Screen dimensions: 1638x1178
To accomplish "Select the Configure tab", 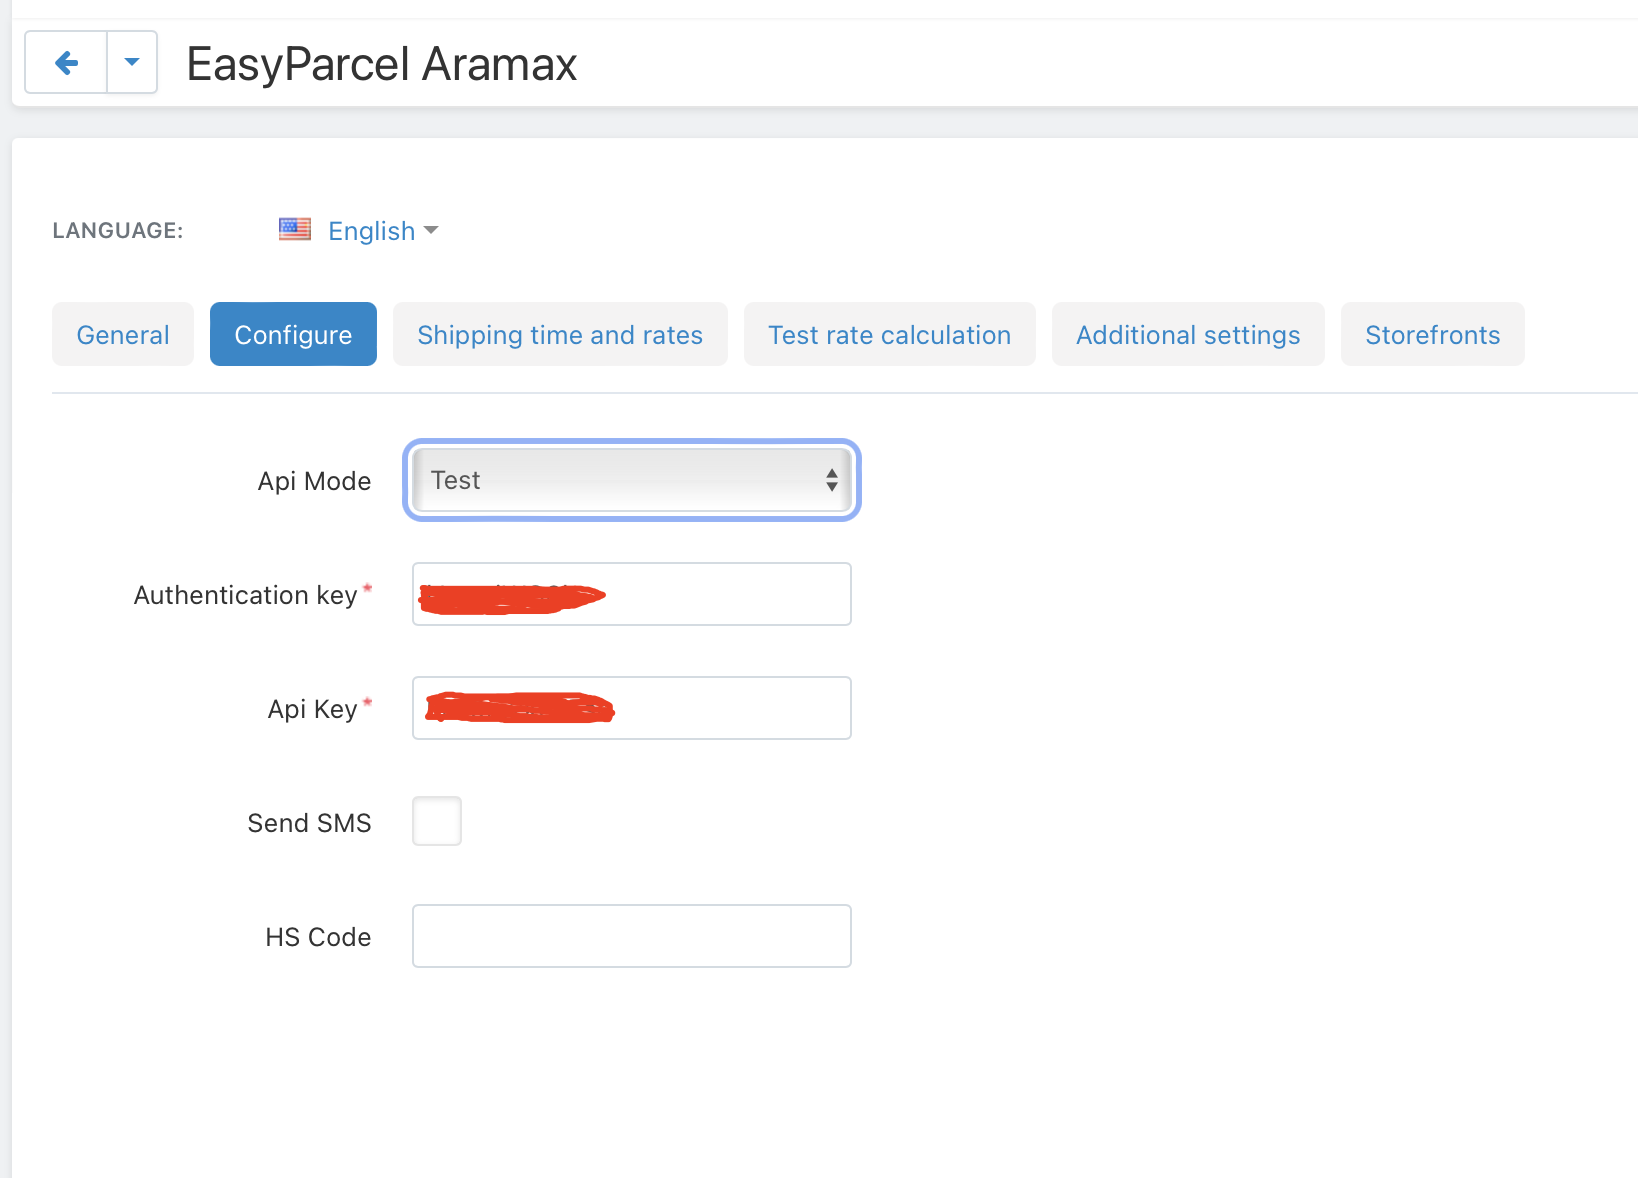I will click(x=292, y=334).
